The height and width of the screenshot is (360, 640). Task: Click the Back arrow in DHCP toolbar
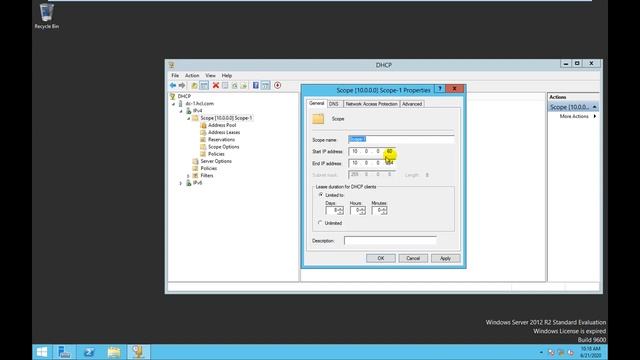(173, 85)
